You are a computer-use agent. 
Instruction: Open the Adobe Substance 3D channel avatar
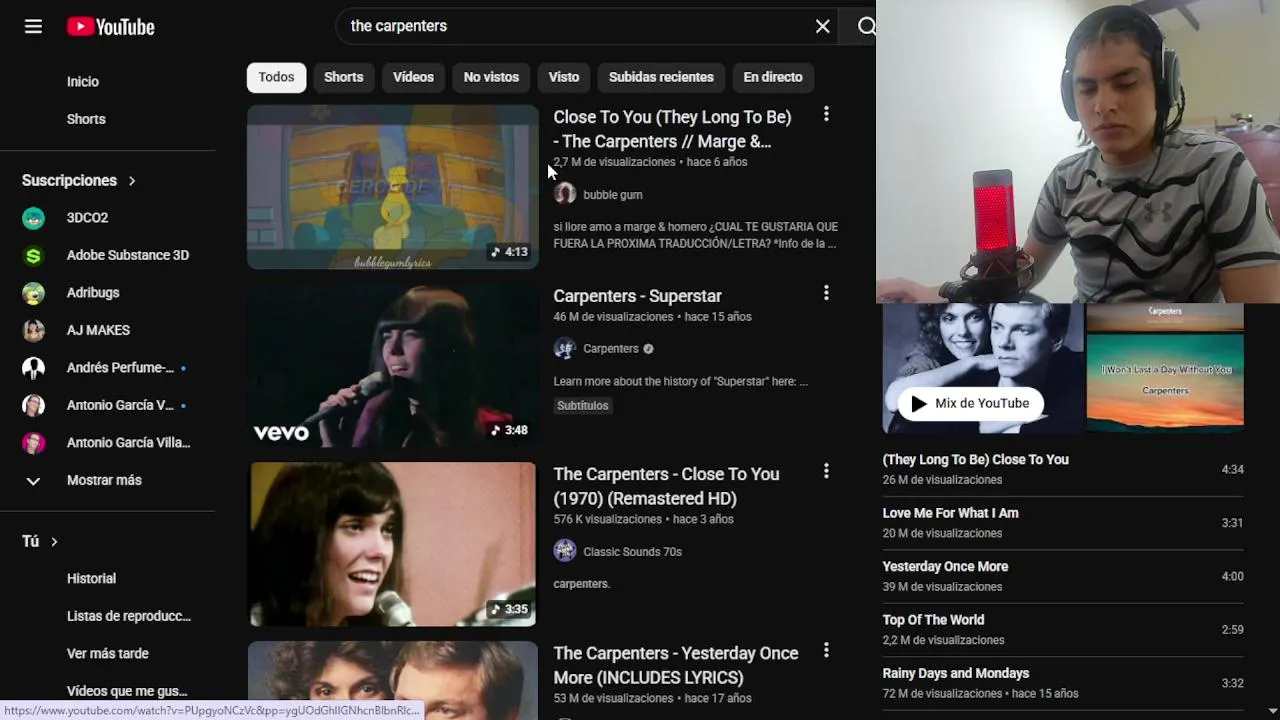33,255
